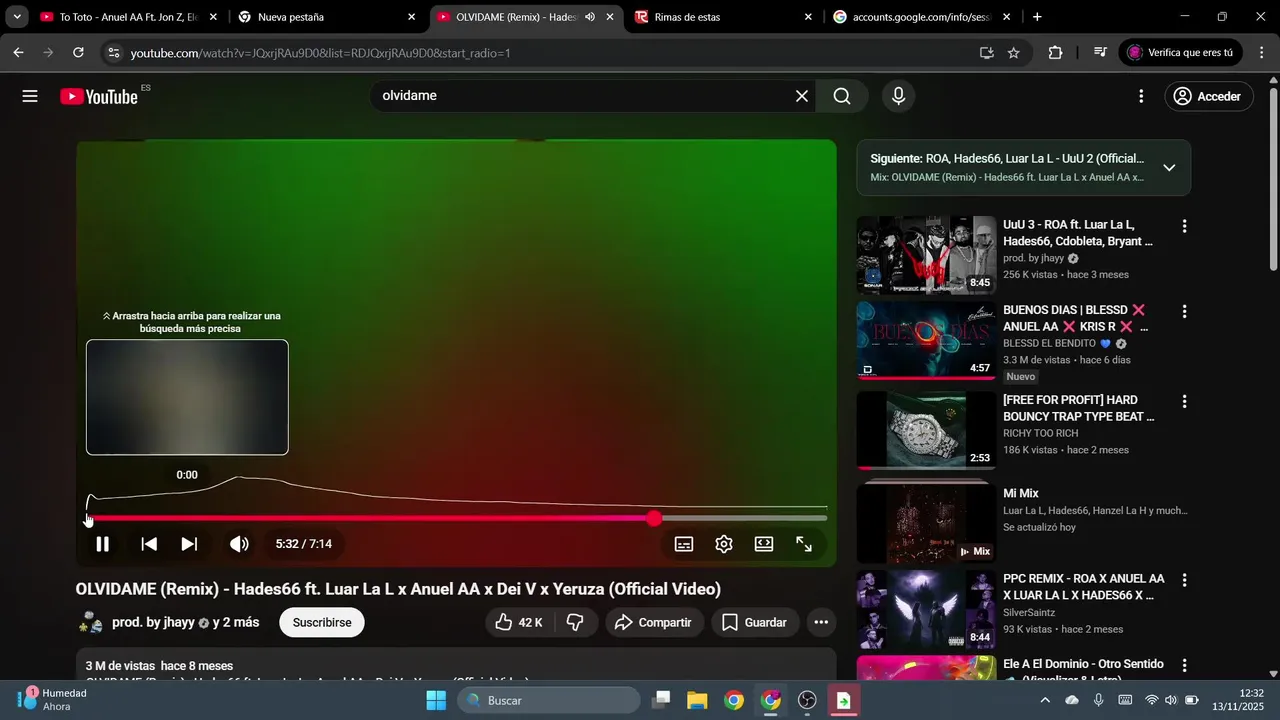The width and height of the screenshot is (1280, 720).
Task: Click the red playhead scrubber dot
Action: (x=654, y=518)
